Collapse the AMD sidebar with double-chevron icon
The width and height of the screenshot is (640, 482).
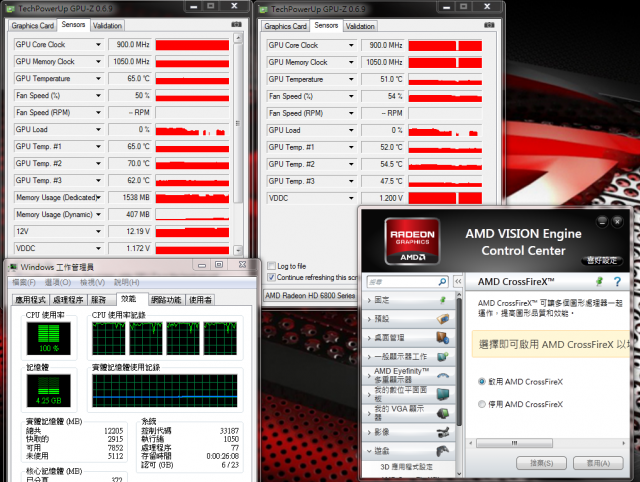(x=458, y=281)
